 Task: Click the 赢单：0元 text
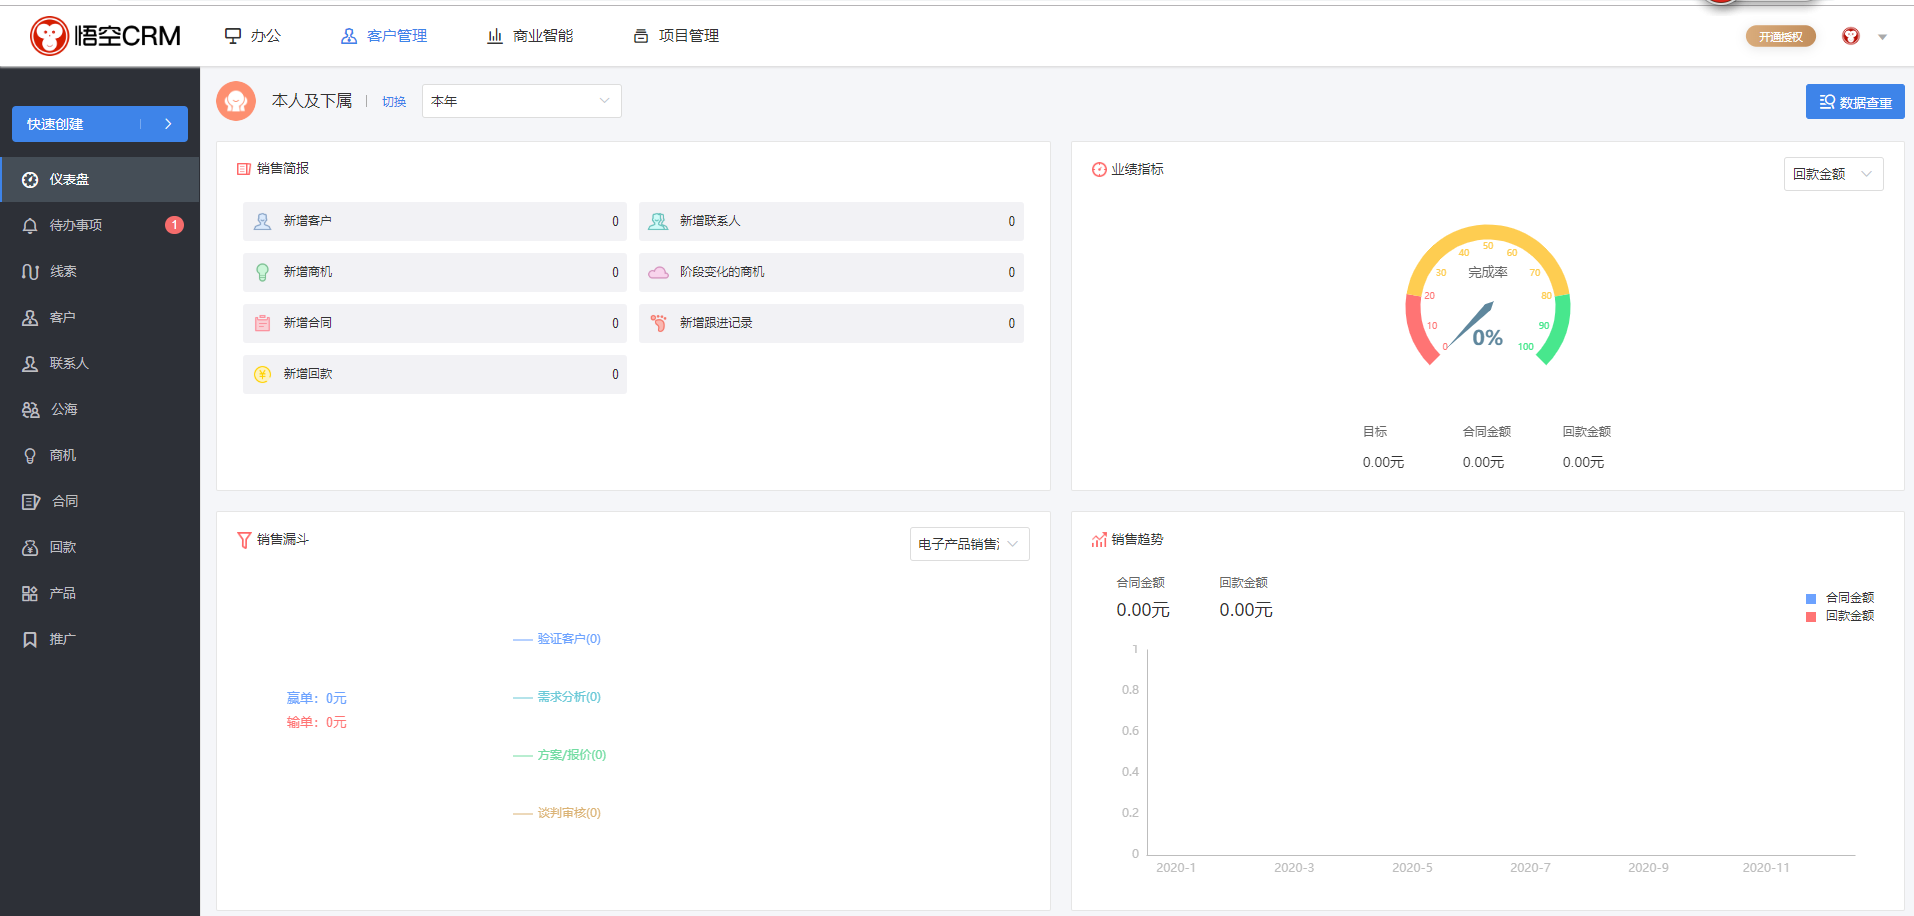click(x=316, y=699)
